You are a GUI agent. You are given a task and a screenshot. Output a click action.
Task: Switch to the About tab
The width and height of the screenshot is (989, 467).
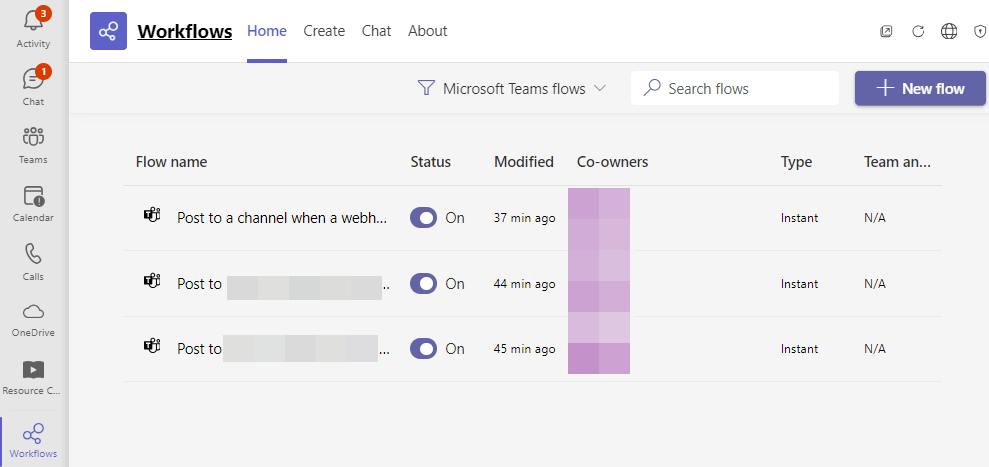428,31
